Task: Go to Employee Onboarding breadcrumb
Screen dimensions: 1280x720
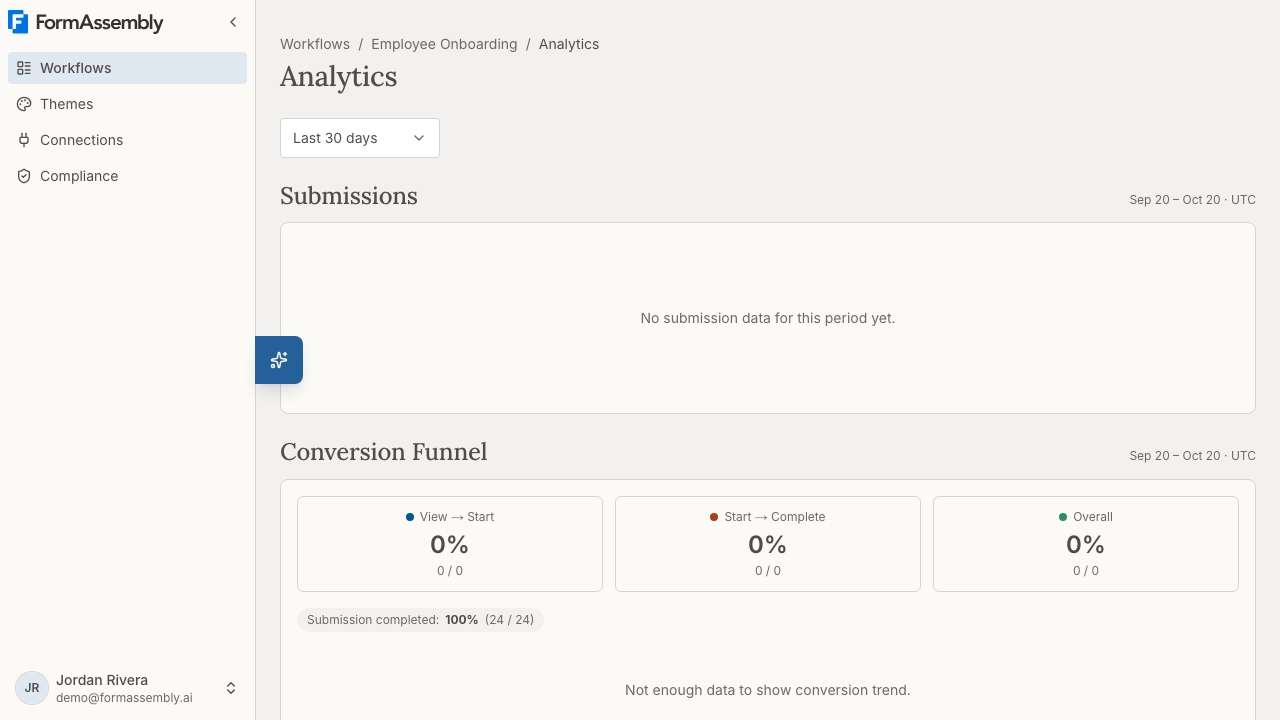Action: point(444,44)
